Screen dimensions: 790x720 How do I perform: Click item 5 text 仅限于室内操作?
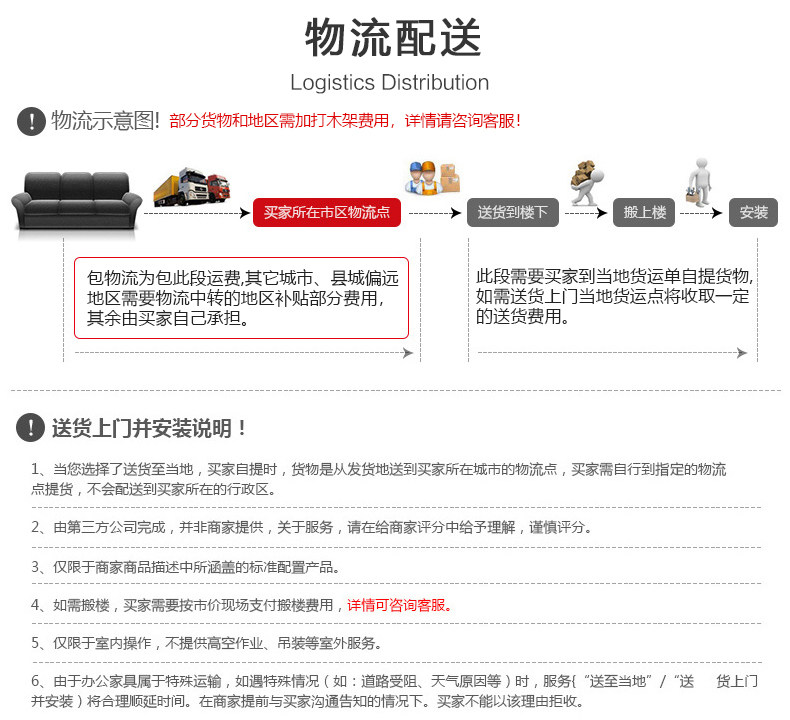coord(206,643)
